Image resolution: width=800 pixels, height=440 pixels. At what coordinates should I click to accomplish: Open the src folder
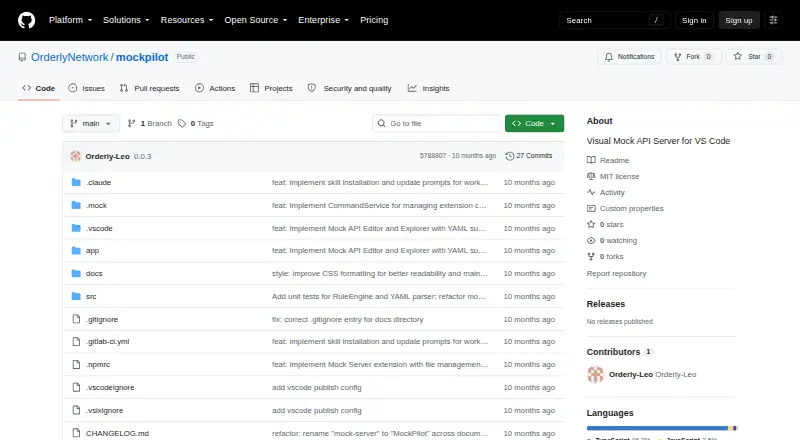[91, 297]
